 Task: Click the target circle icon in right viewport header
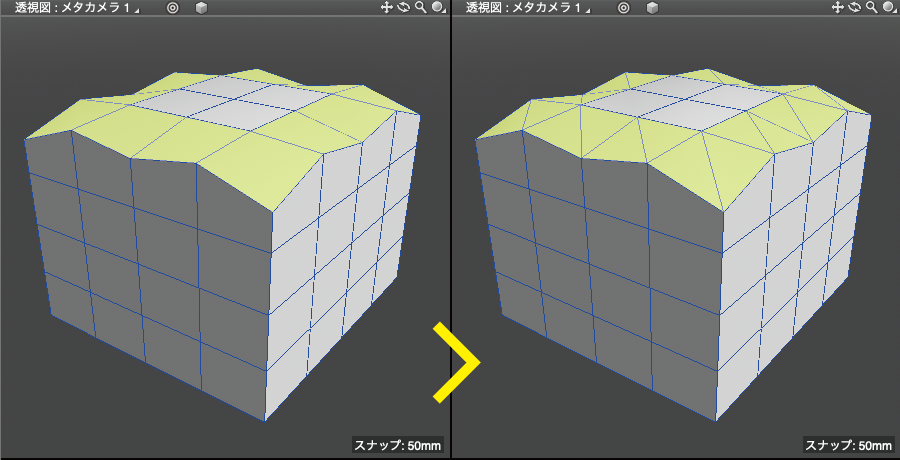(623, 8)
